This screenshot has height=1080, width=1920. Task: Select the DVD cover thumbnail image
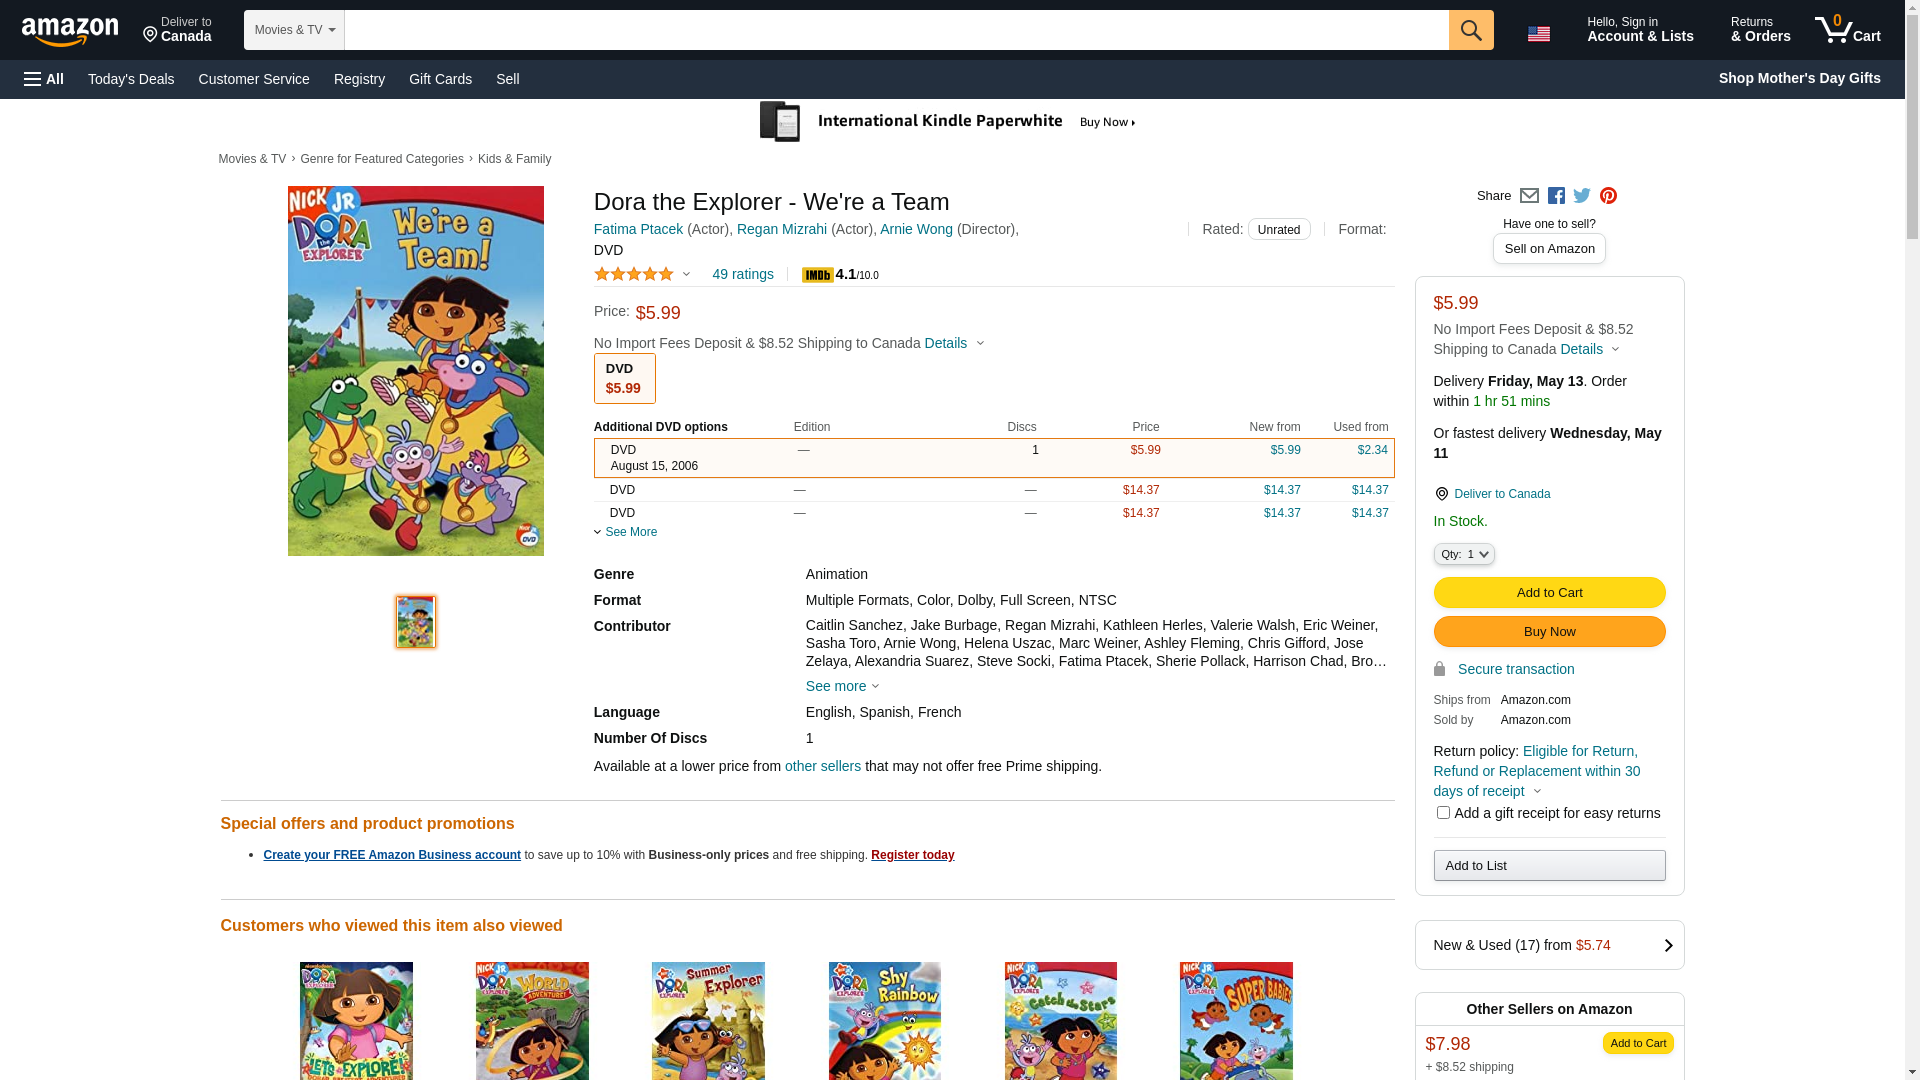(415, 622)
